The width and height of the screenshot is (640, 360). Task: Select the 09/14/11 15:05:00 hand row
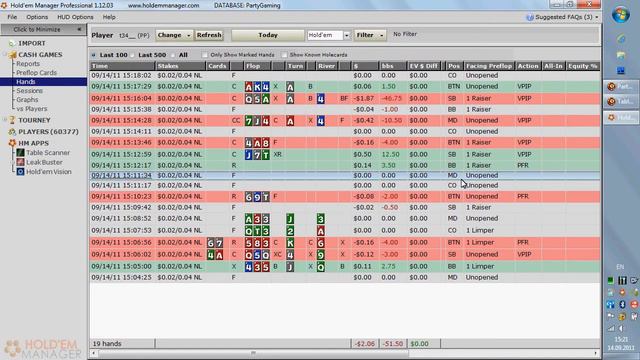tap(345, 266)
